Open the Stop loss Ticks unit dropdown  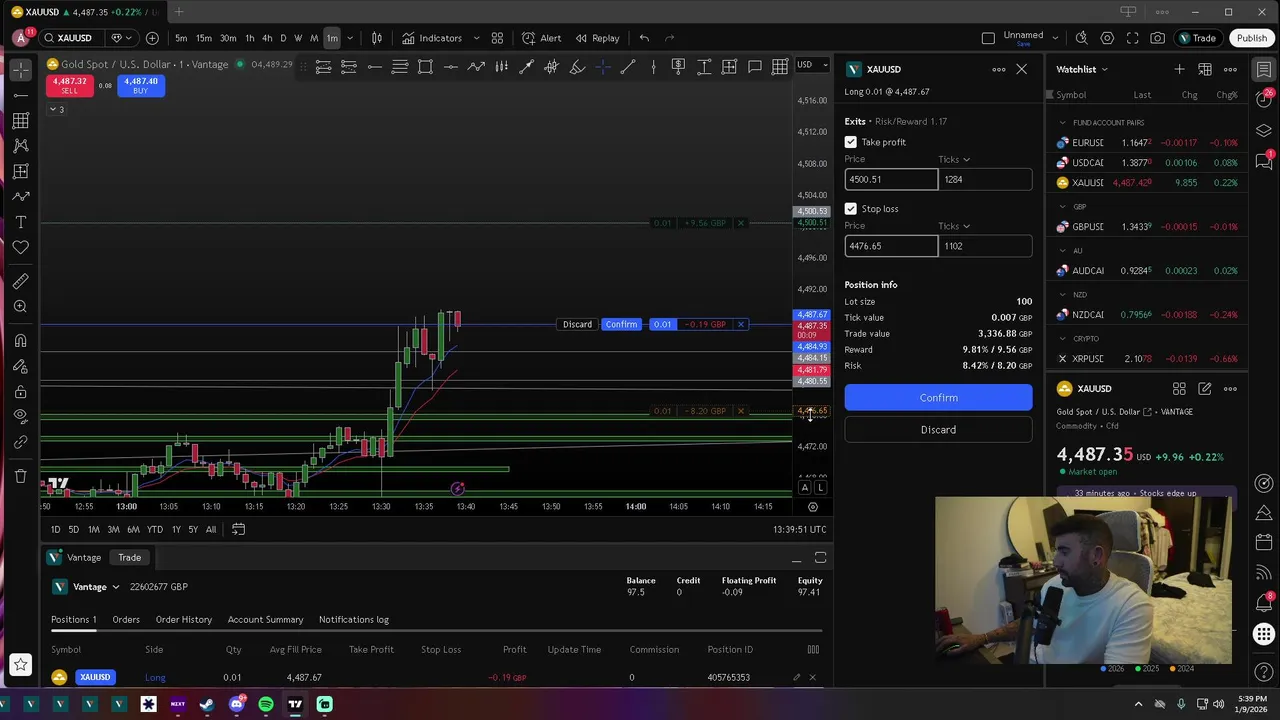(x=954, y=226)
